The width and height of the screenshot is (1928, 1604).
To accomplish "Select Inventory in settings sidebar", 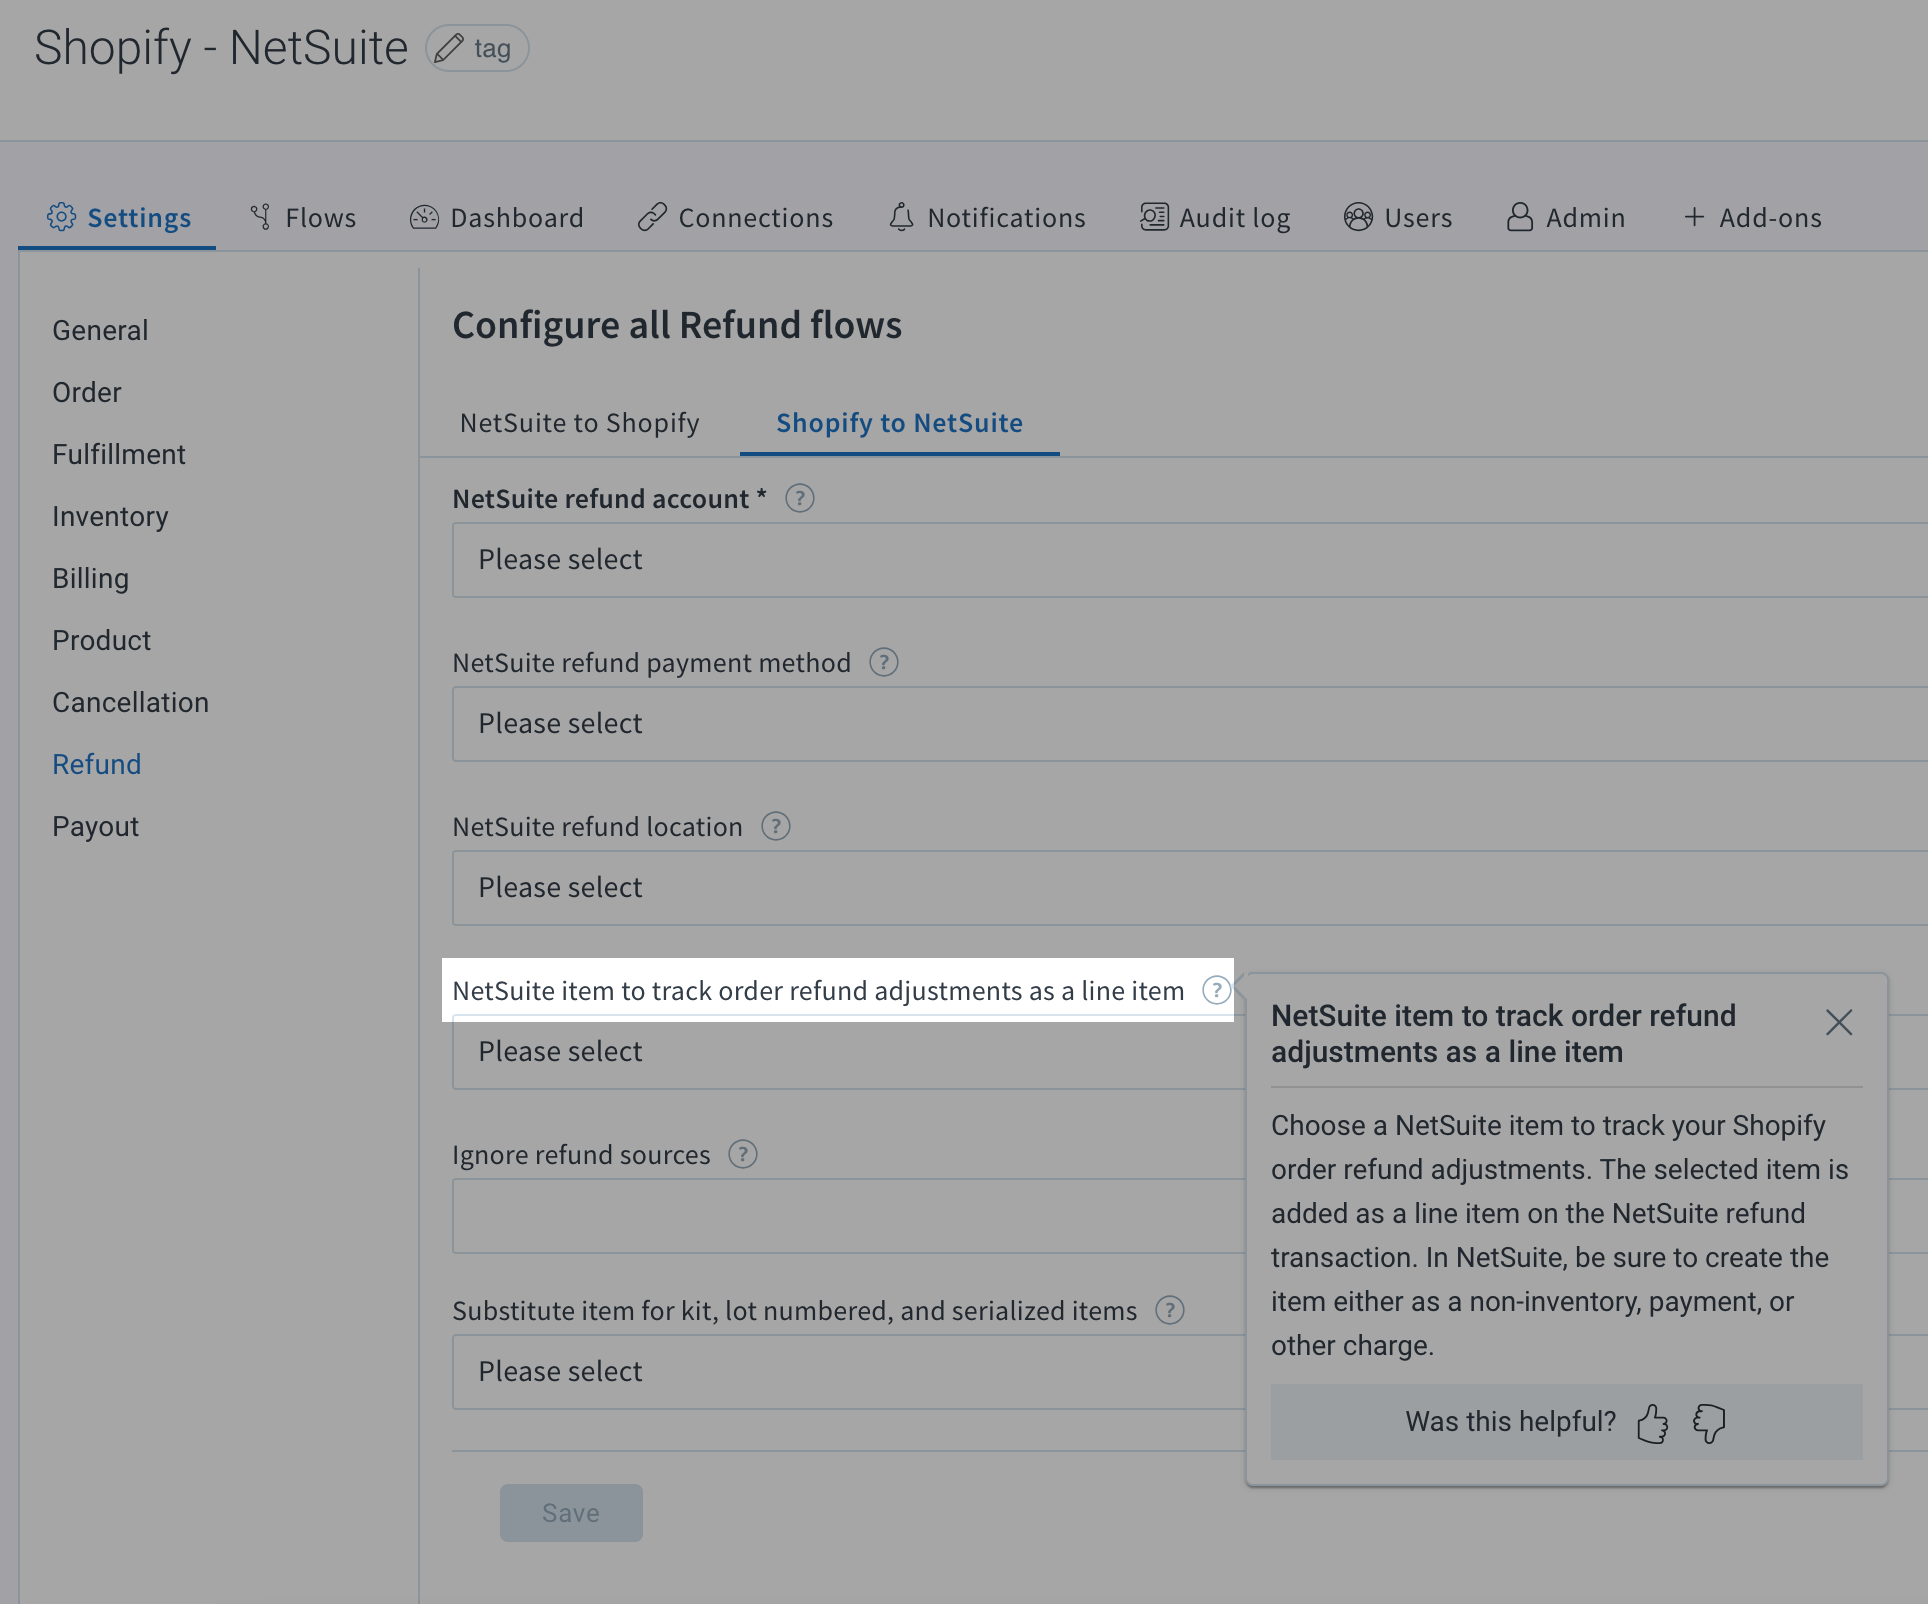I will 110,516.
